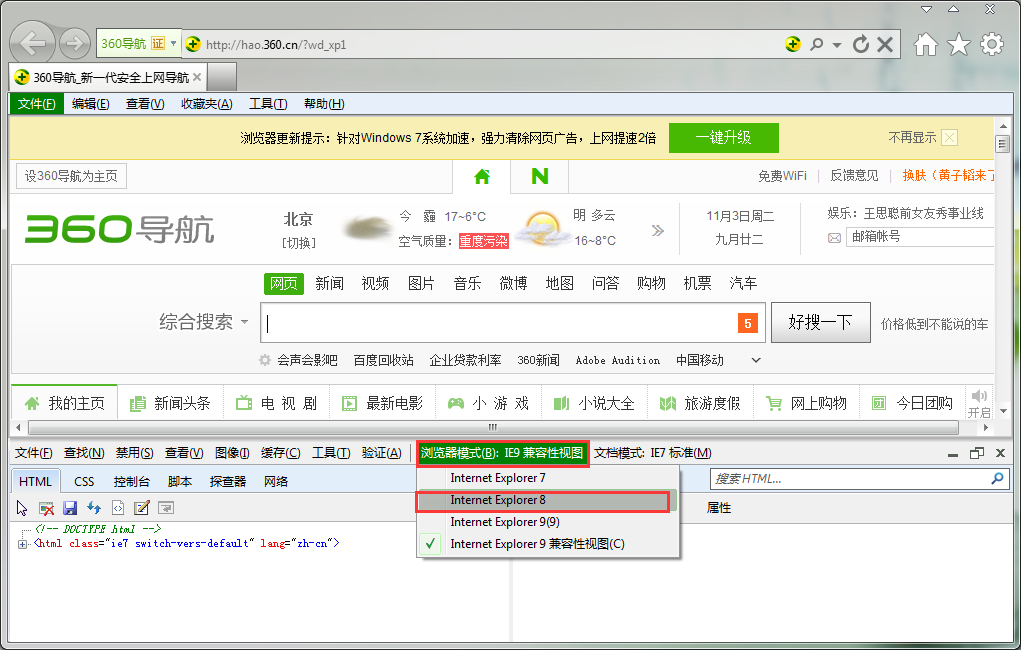This screenshot has width=1021, height=650.
Task: Stop loading with the address bar X icon
Action: [884, 44]
